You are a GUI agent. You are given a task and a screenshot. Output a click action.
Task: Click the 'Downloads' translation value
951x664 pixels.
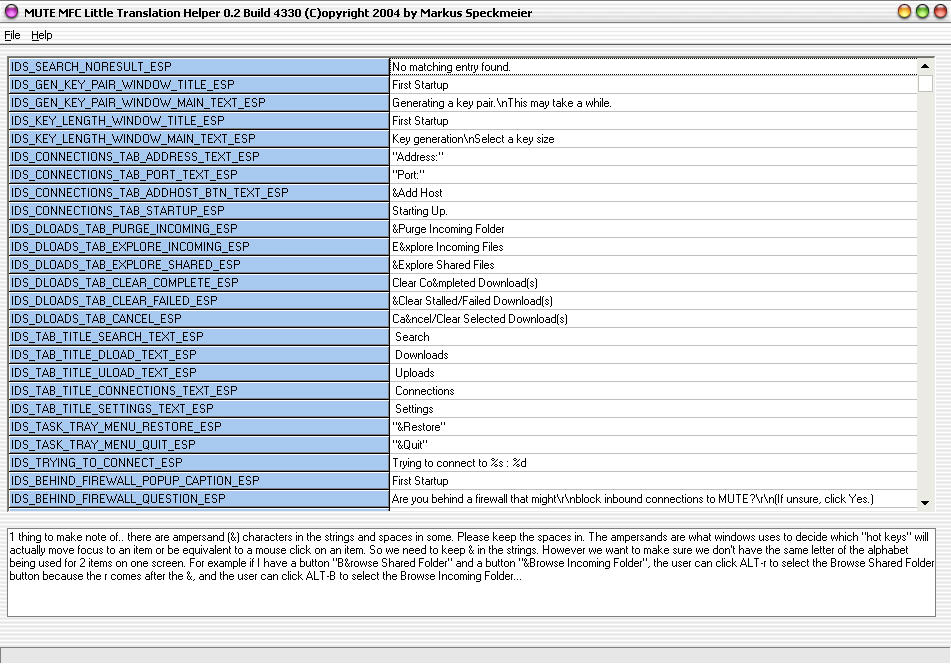point(653,355)
